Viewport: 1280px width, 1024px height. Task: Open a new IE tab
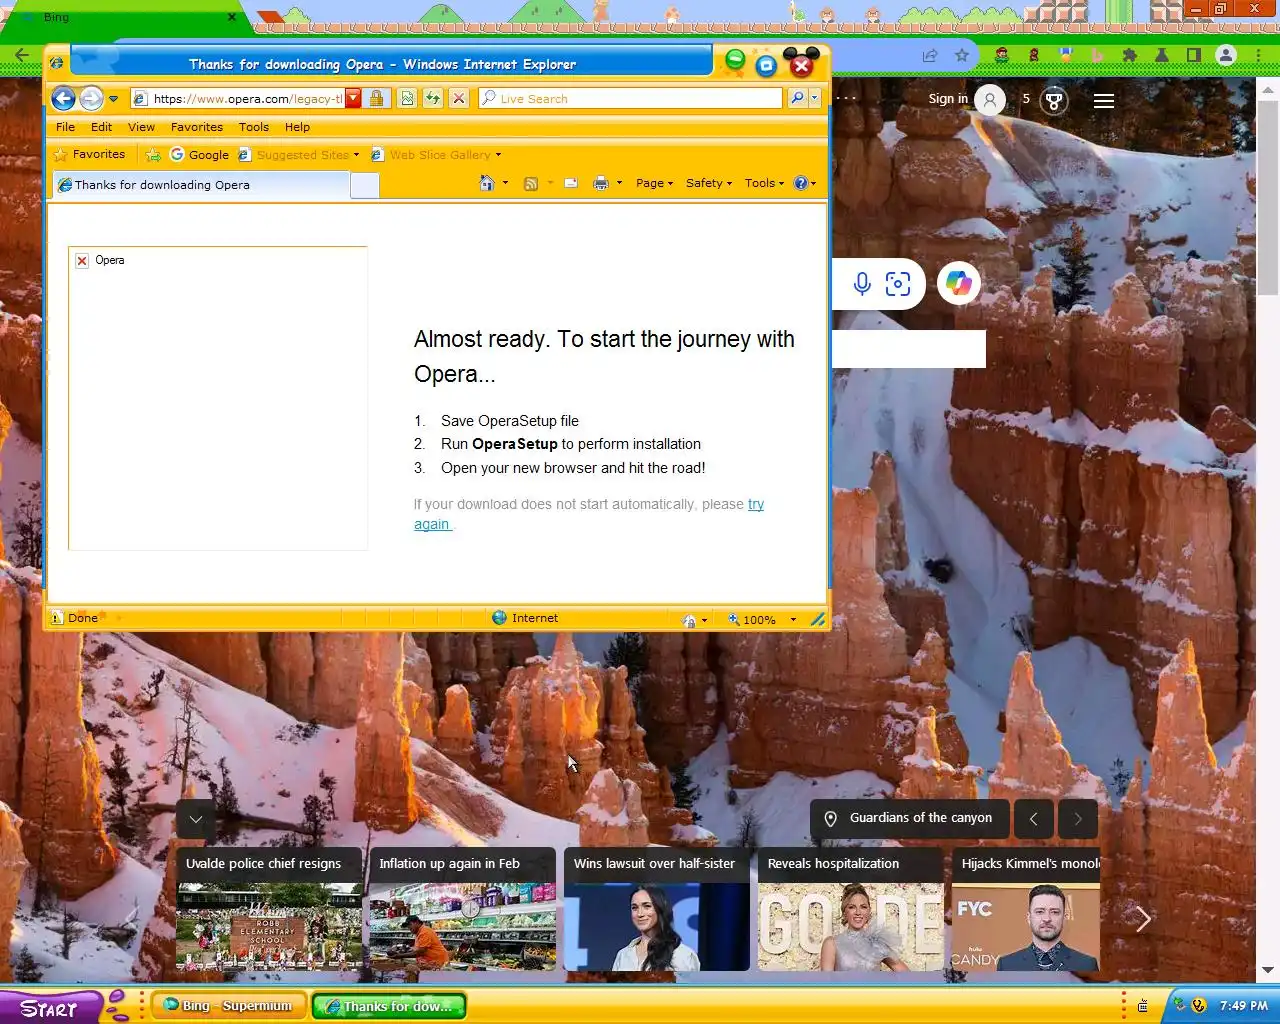tap(365, 185)
